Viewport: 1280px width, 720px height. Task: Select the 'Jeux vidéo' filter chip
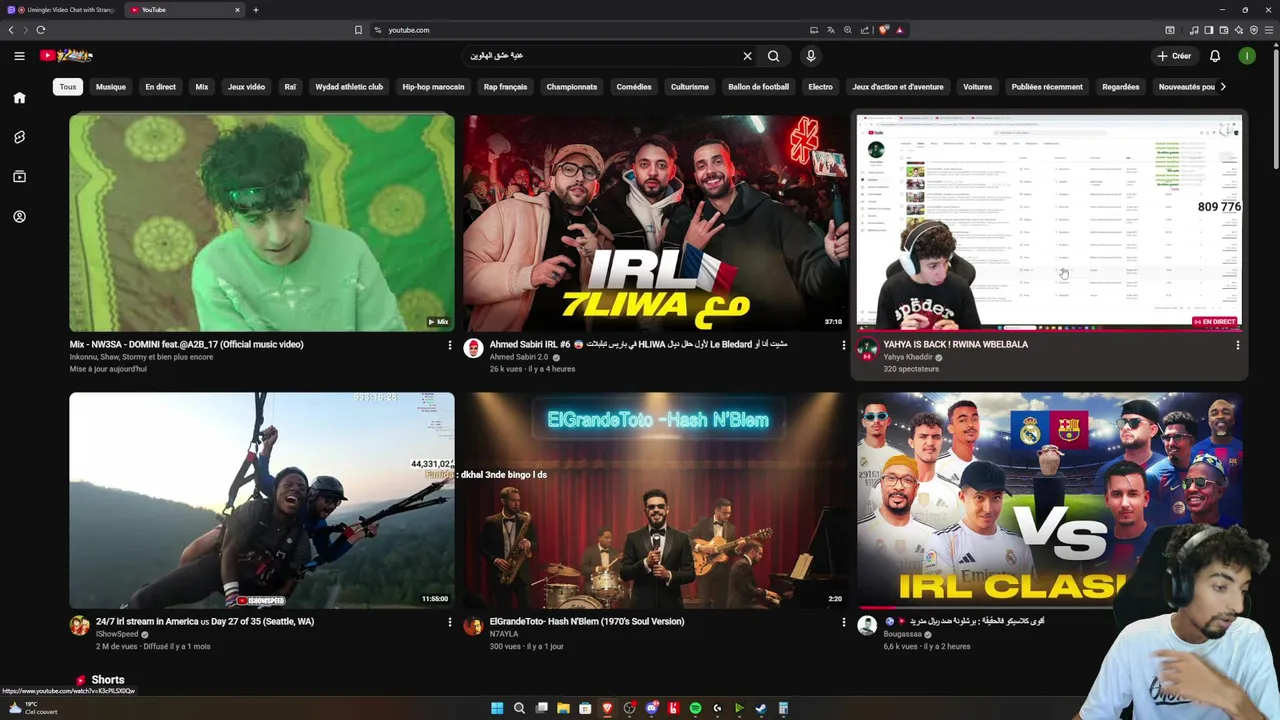(246, 87)
